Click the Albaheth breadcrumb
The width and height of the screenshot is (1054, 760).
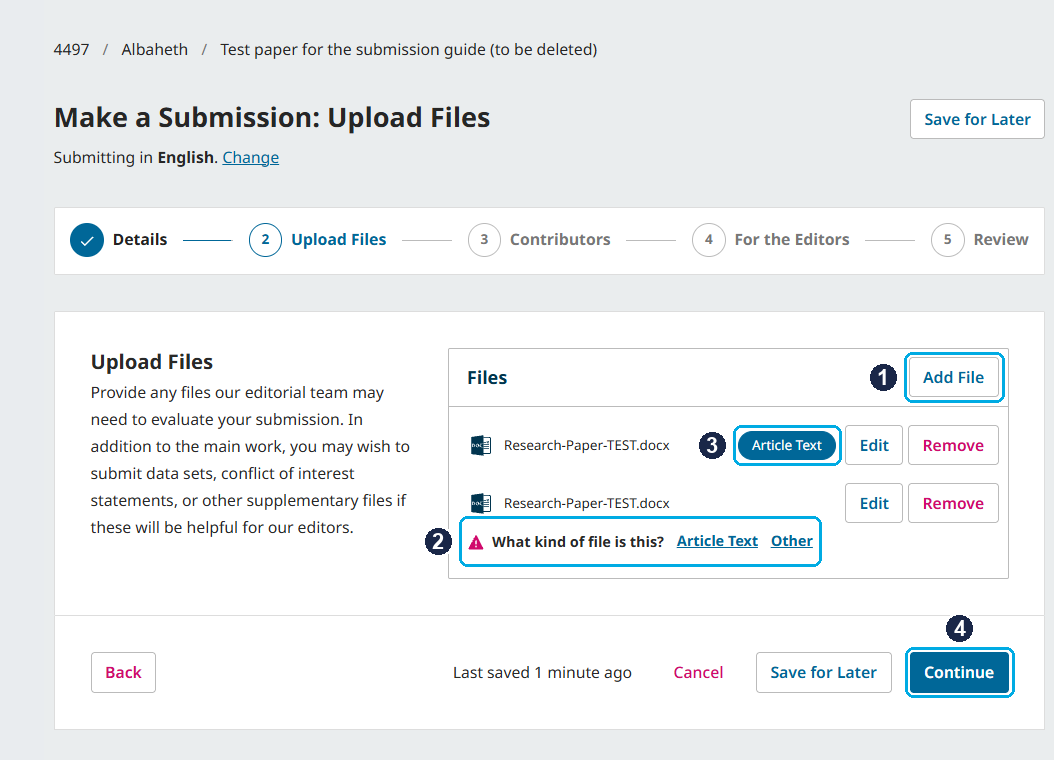point(155,50)
